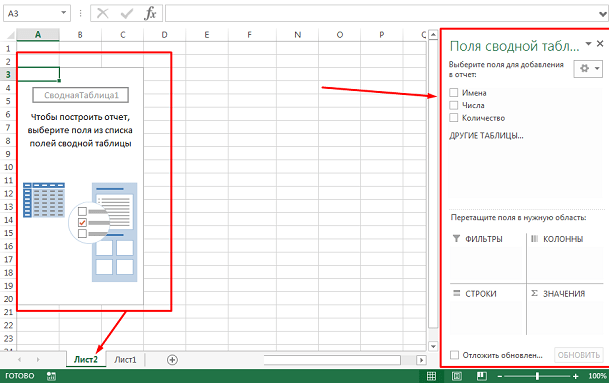Check the Числа field checkbox
The image size is (609, 383).
[453, 105]
